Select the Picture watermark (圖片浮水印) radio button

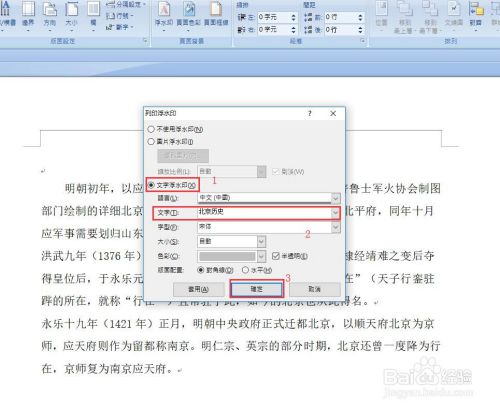[x=151, y=142]
